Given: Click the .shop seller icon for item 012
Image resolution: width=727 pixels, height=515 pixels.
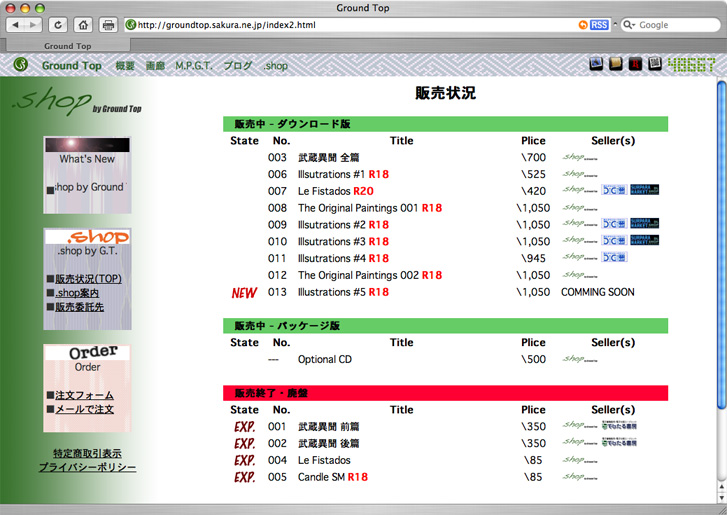Looking at the screenshot, I should [x=580, y=275].
